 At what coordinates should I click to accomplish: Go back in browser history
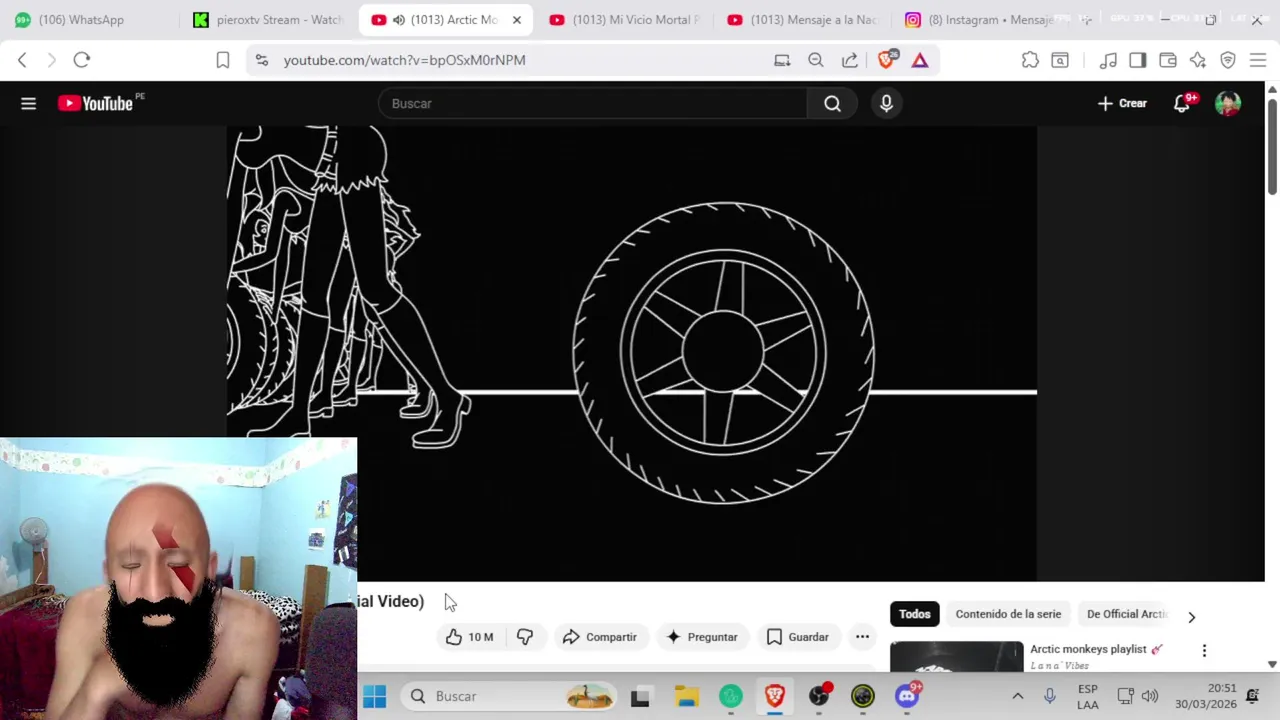22,60
